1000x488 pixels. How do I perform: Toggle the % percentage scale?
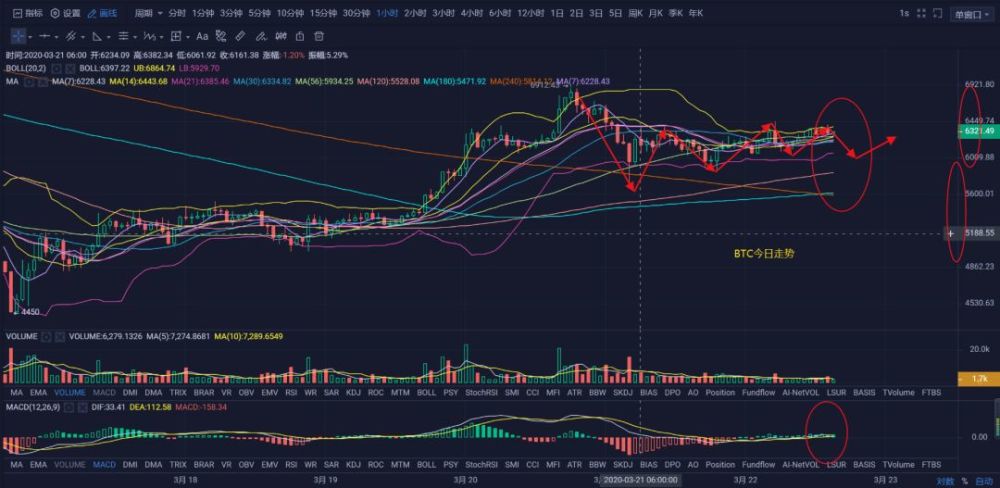(964, 481)
